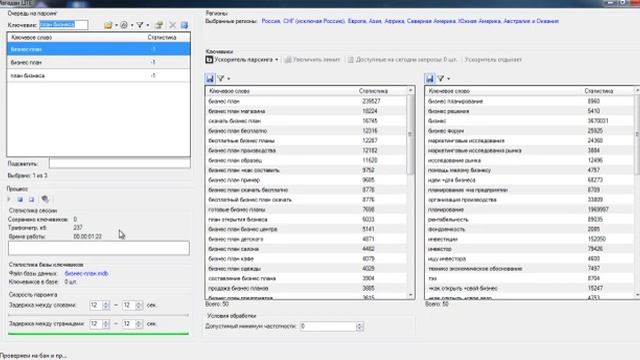Open the database file link 'бизнес-план.mdb'
The width and height of the screenshot is (640, 360).
87,273
